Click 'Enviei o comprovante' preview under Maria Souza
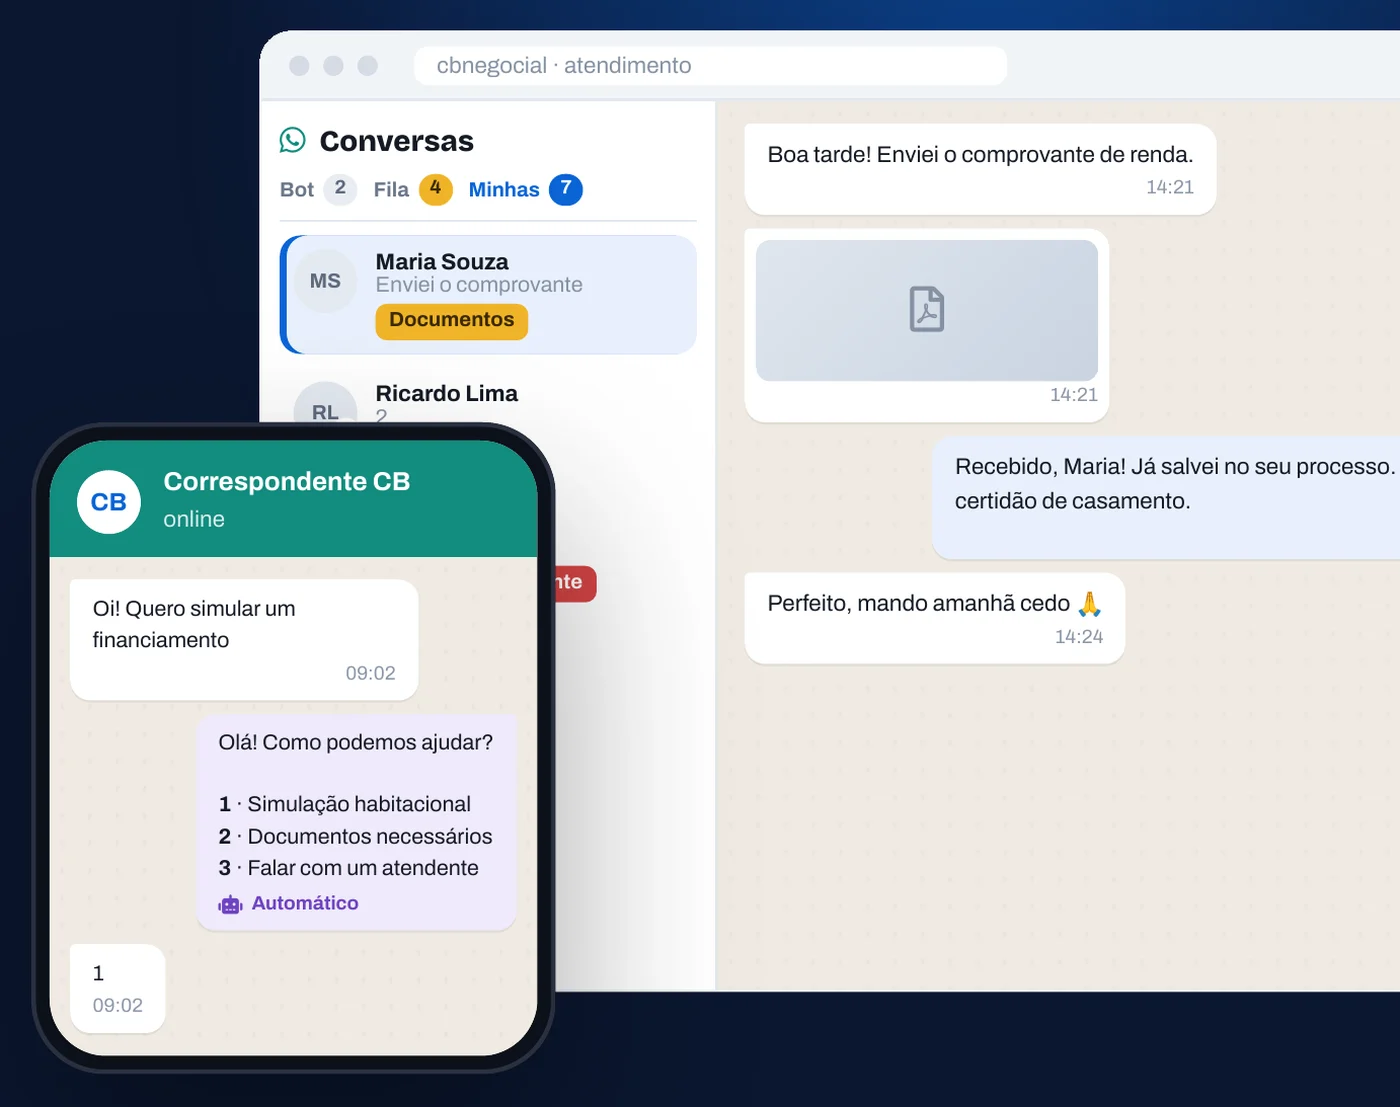 [479, 285]
